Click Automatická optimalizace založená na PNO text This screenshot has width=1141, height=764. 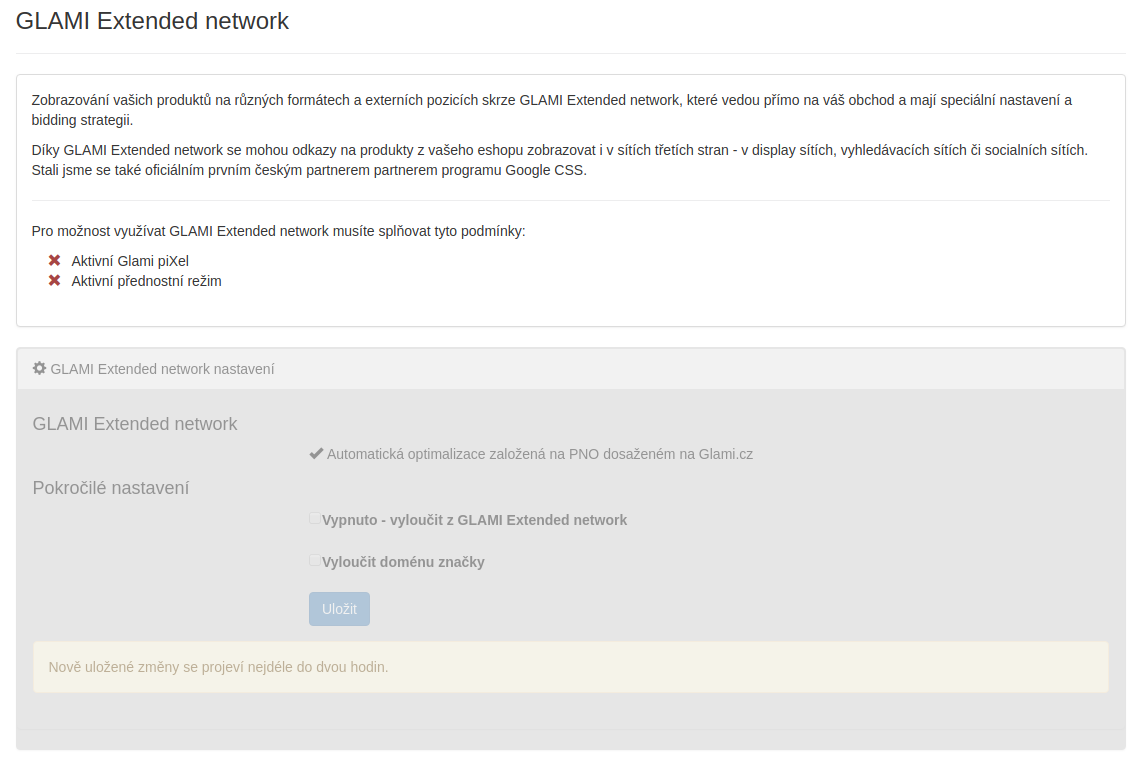[540, 455]
